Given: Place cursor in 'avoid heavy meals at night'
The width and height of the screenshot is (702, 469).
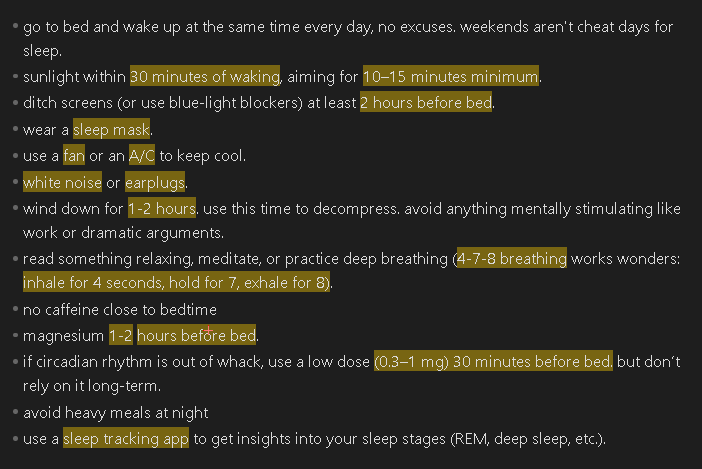Looking at the screenshot, I should coord(116,413).
